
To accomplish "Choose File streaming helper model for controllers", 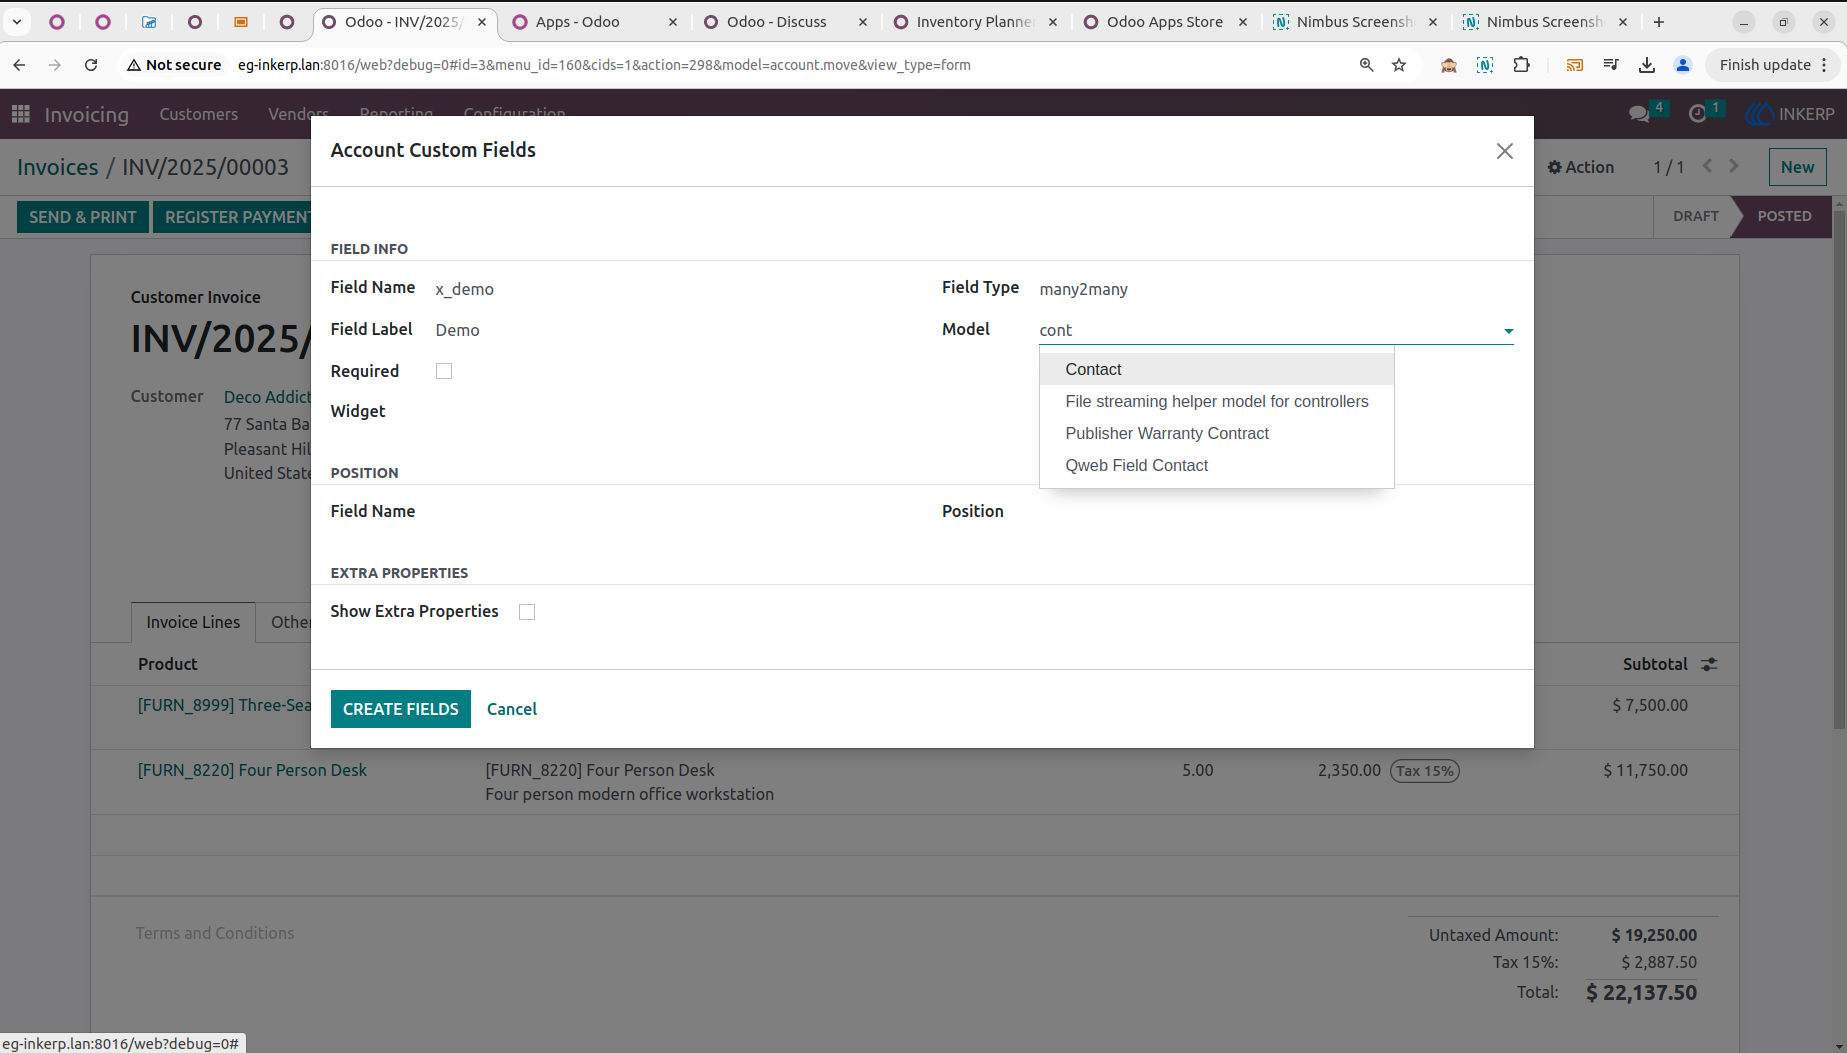I will [1217, 401].
